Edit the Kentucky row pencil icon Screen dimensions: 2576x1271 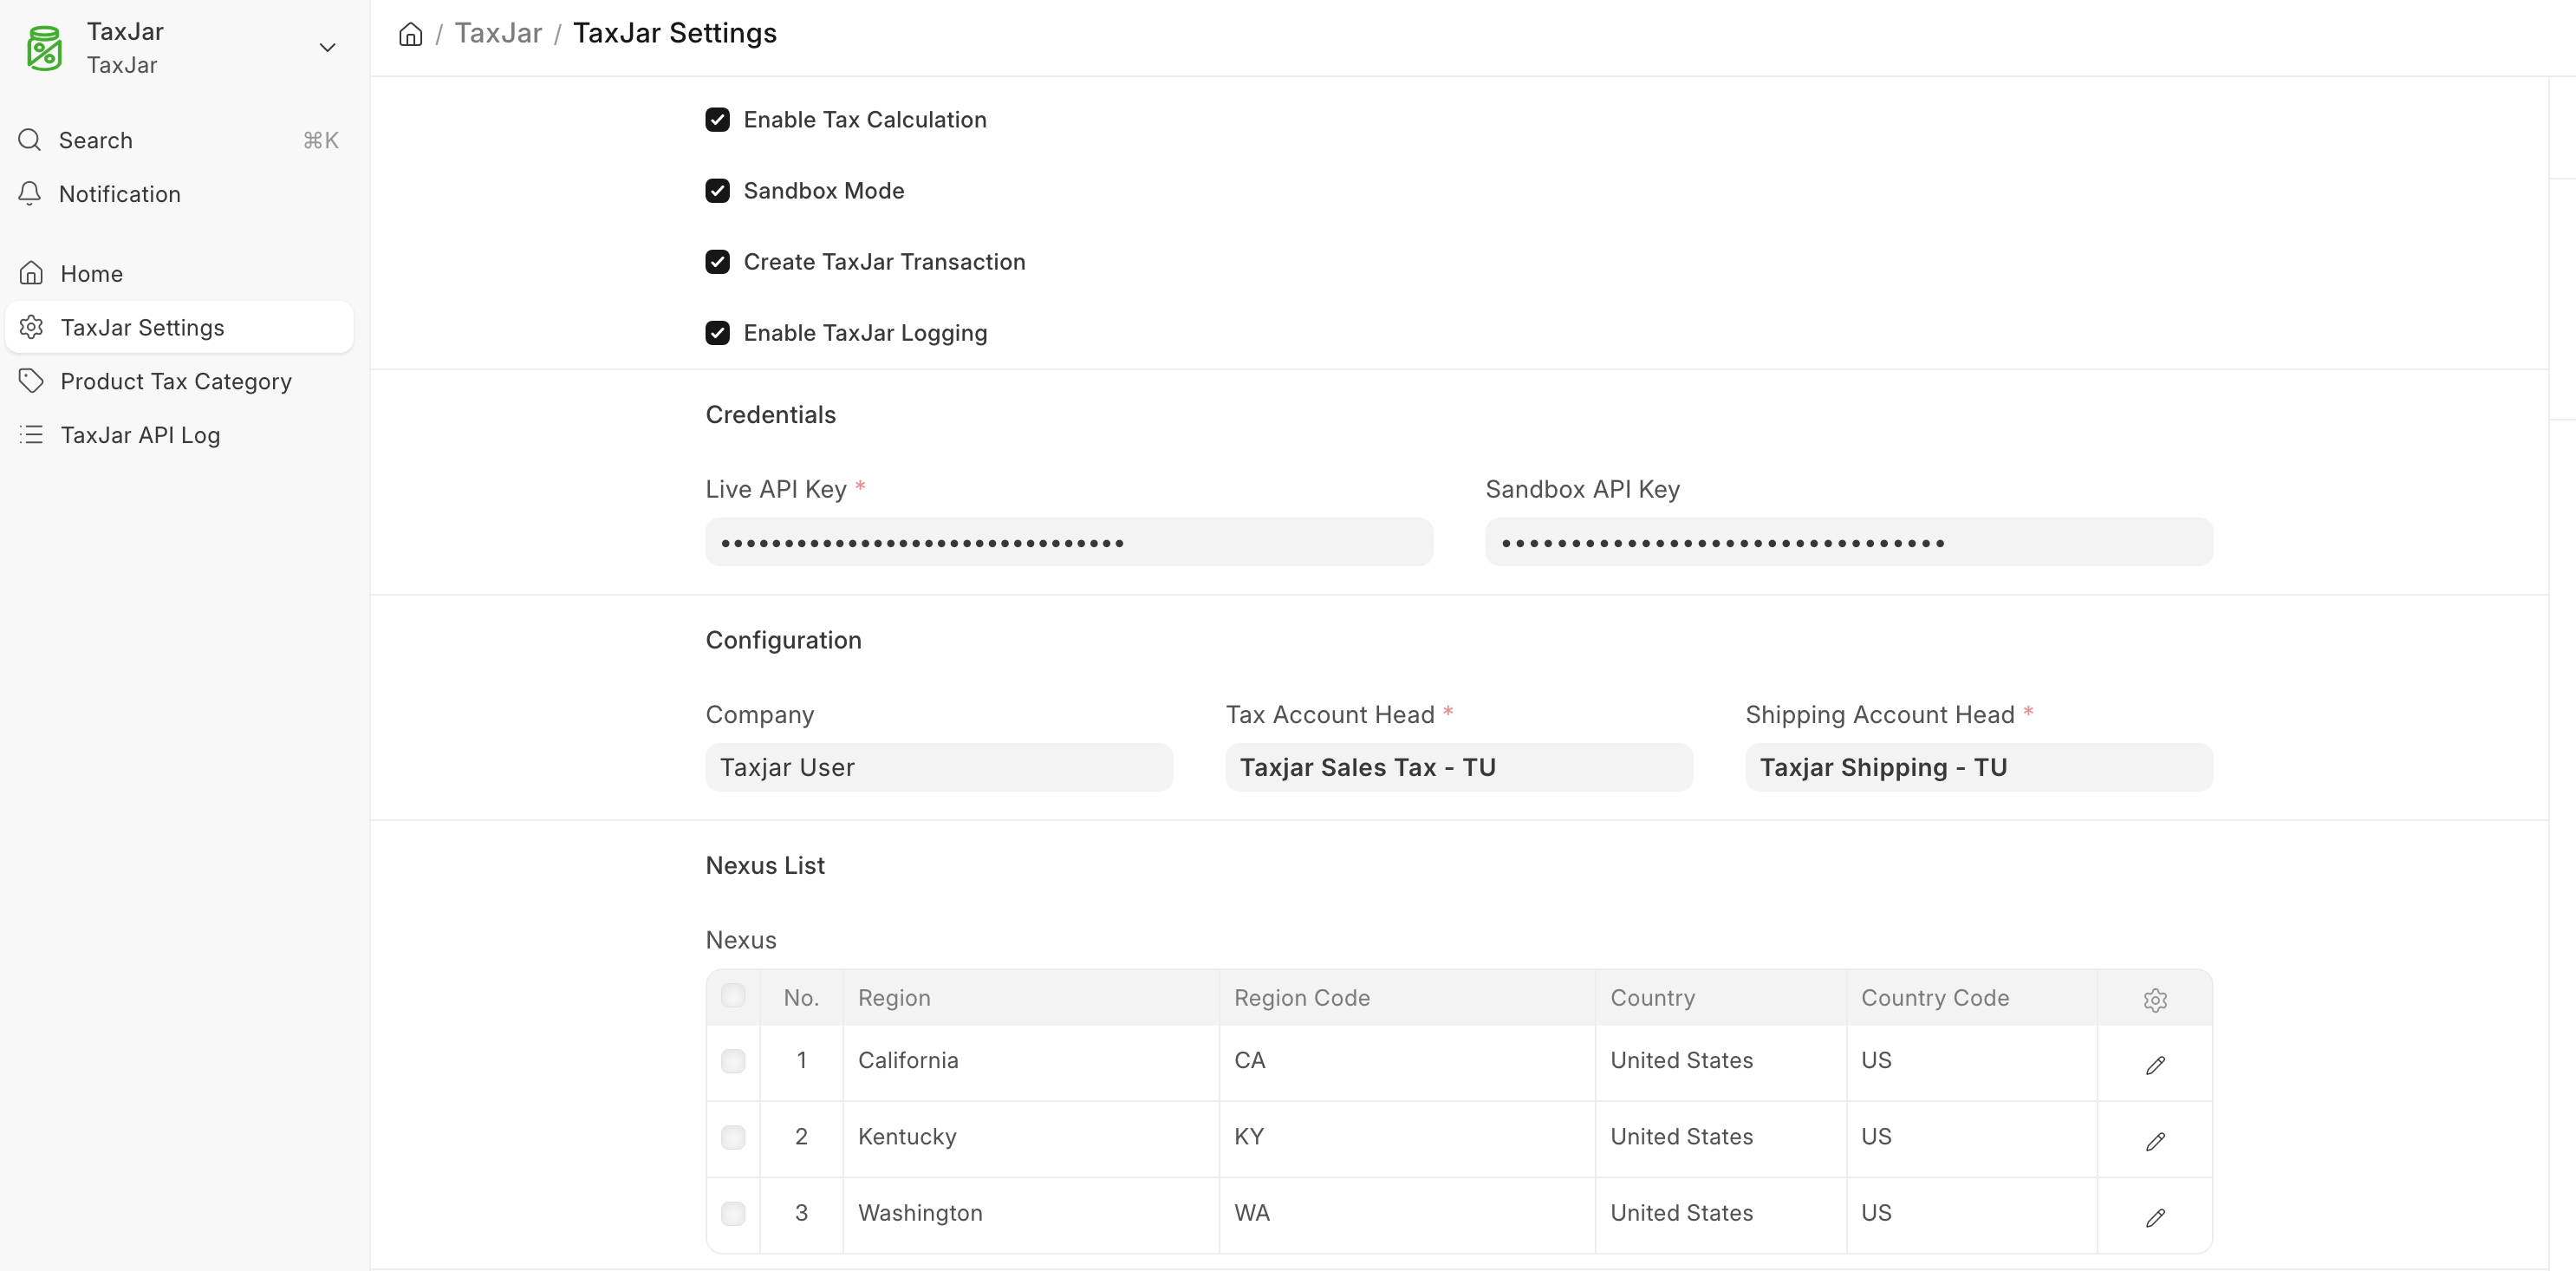coord(2155,1142)
